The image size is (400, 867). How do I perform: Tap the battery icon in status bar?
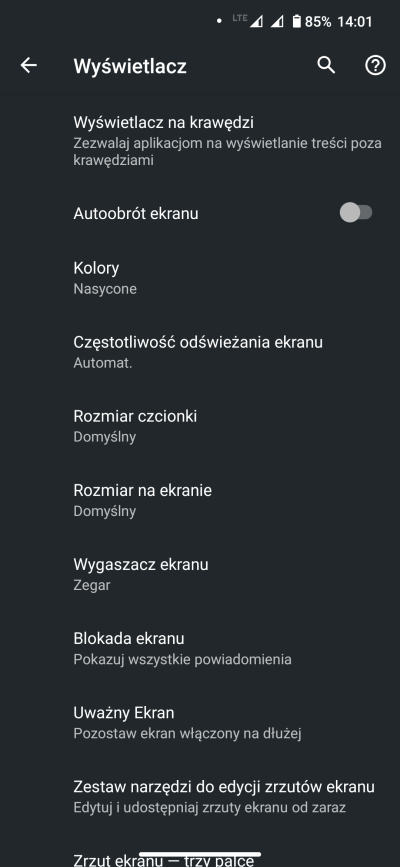pos(297,22)
